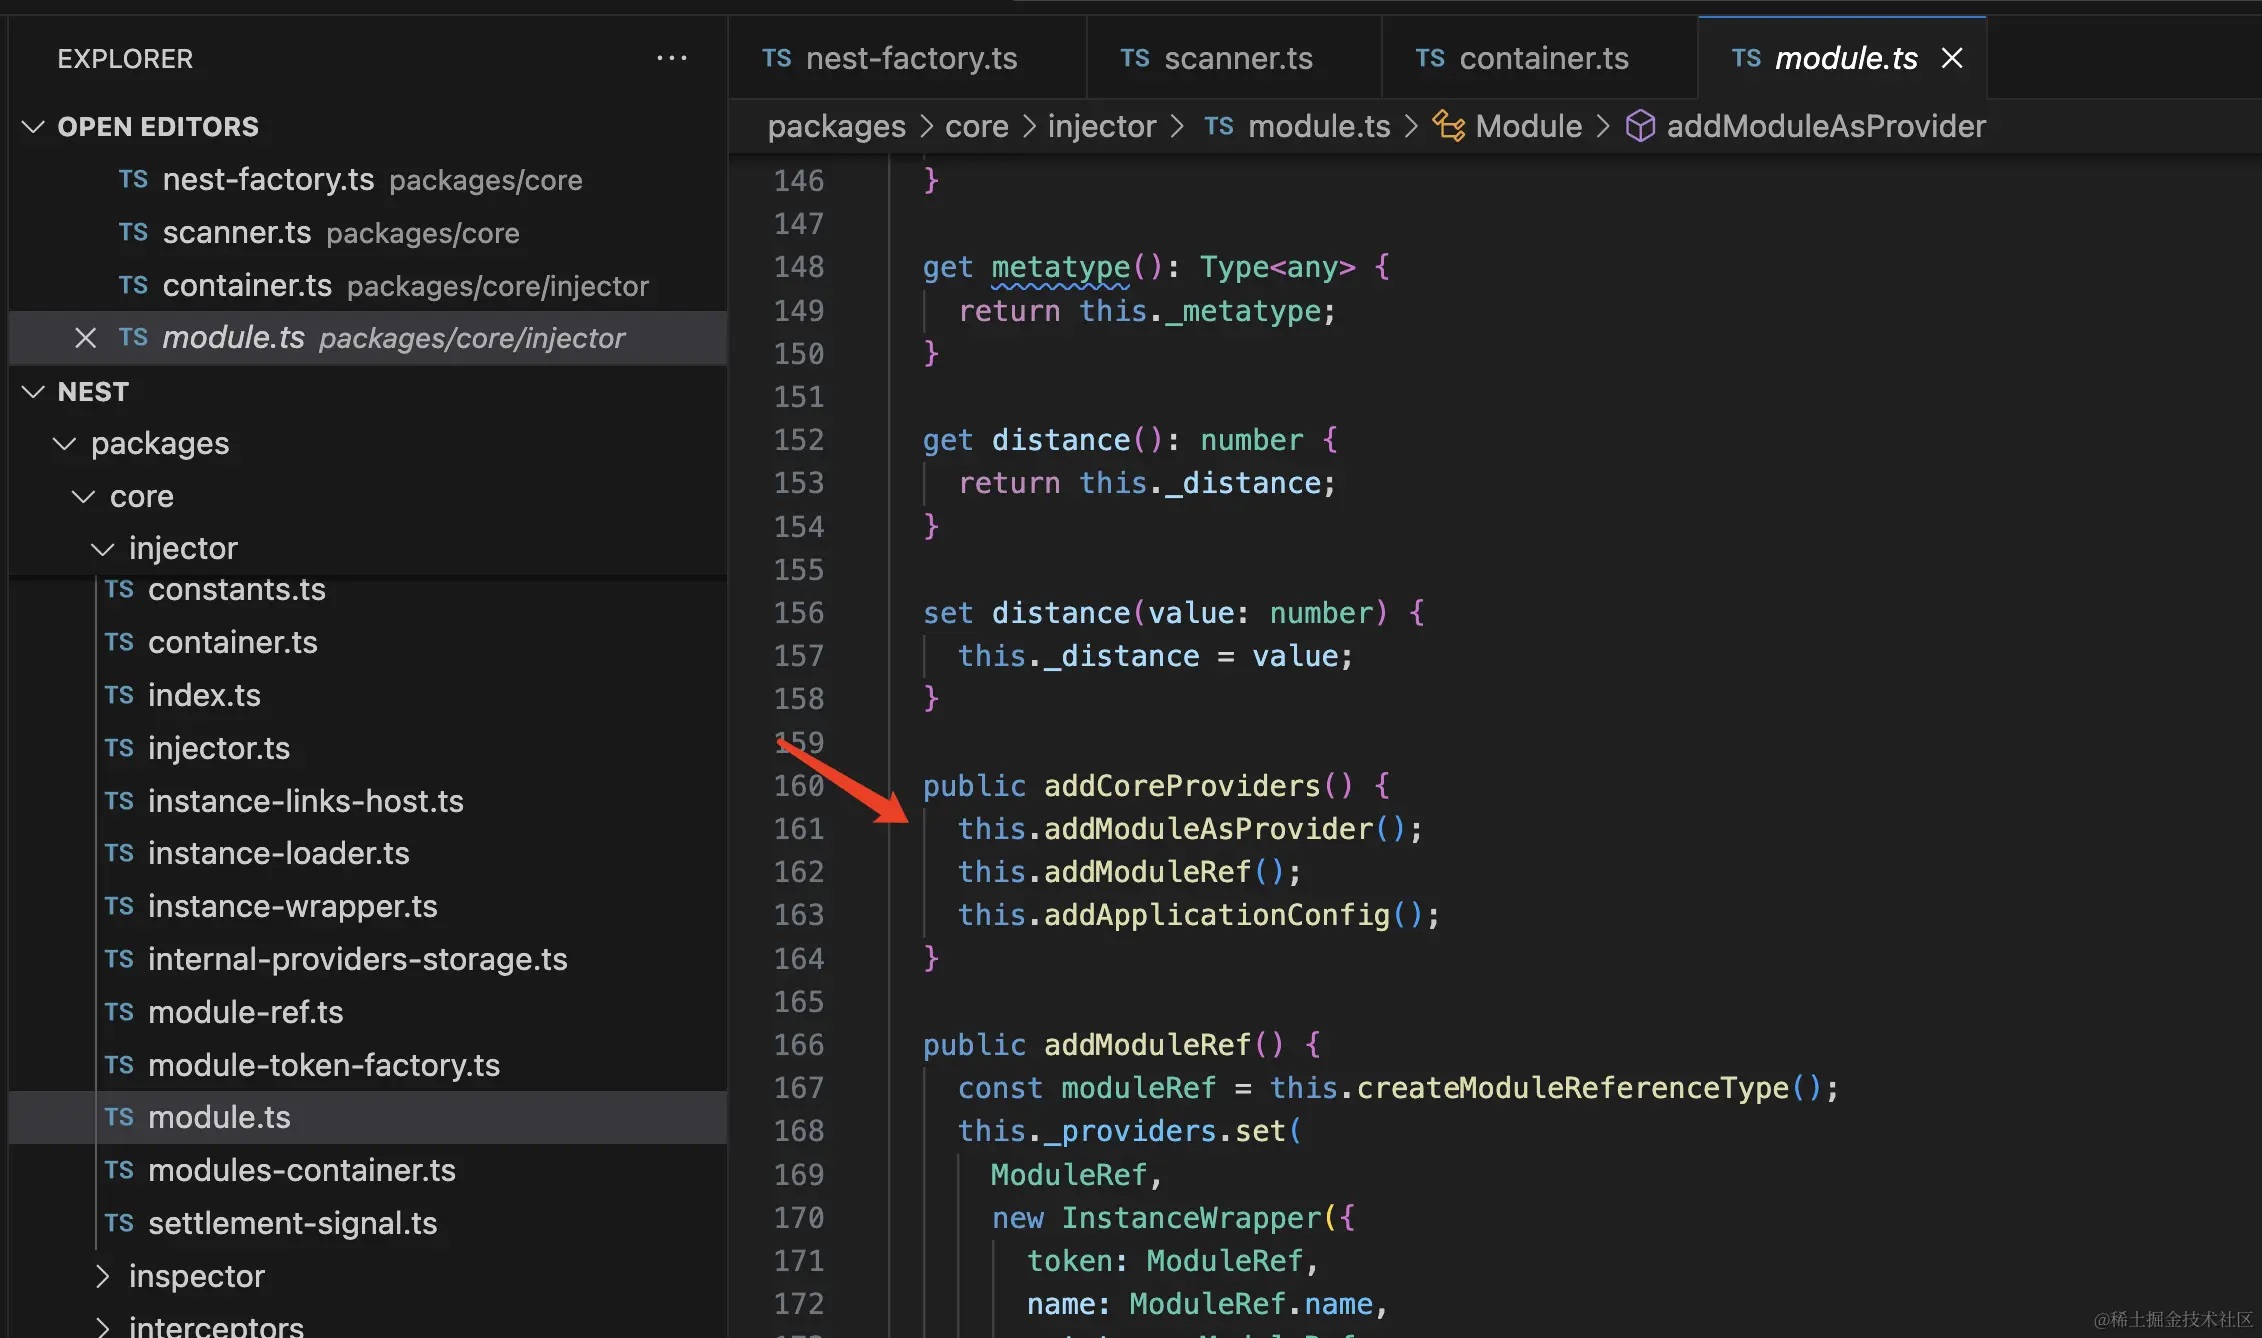Click InstanceWrapper on line 170
This screenshot has height=1338, width=2262.
1192,1218
